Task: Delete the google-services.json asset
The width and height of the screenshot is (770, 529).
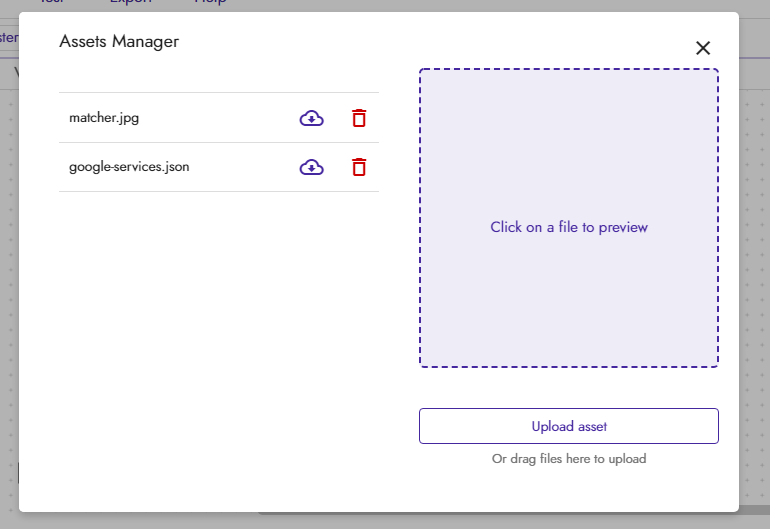Action: click(x=359, y=167)
